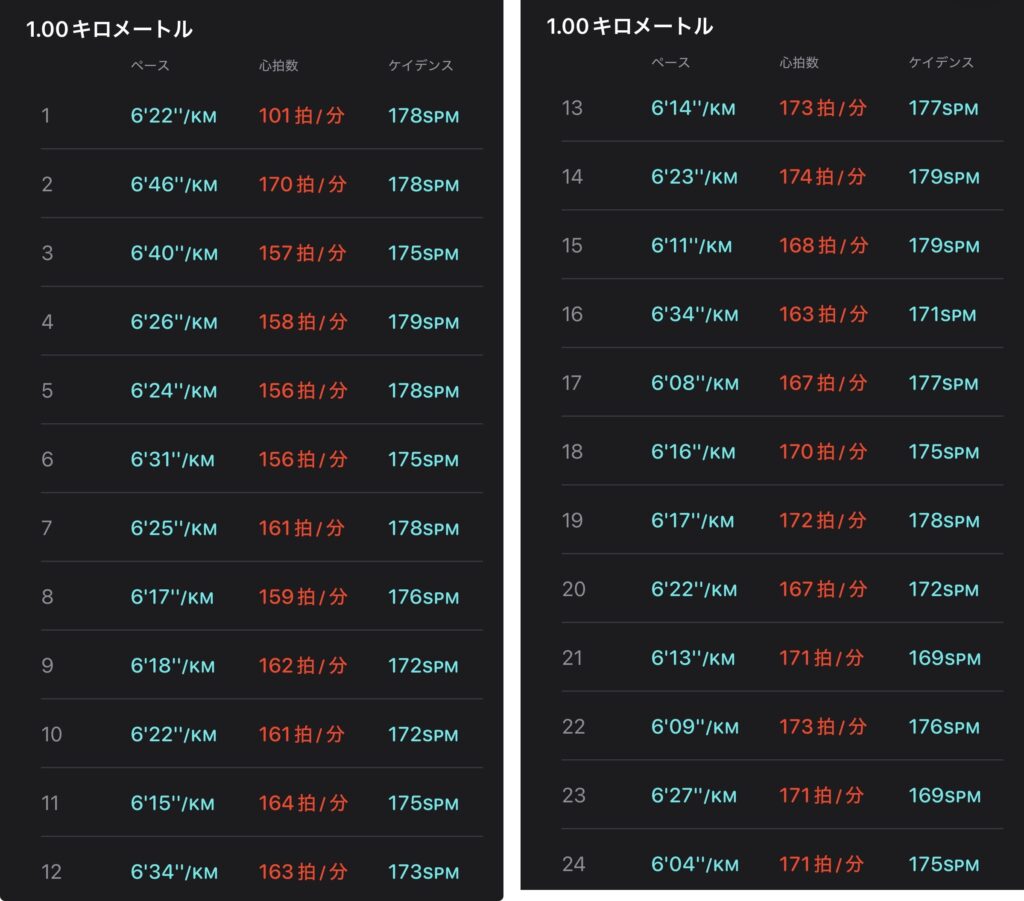Click the 162拍/分 heart rate value
The width and height of the screenshot is (1024, 901).
click(302, 665)
